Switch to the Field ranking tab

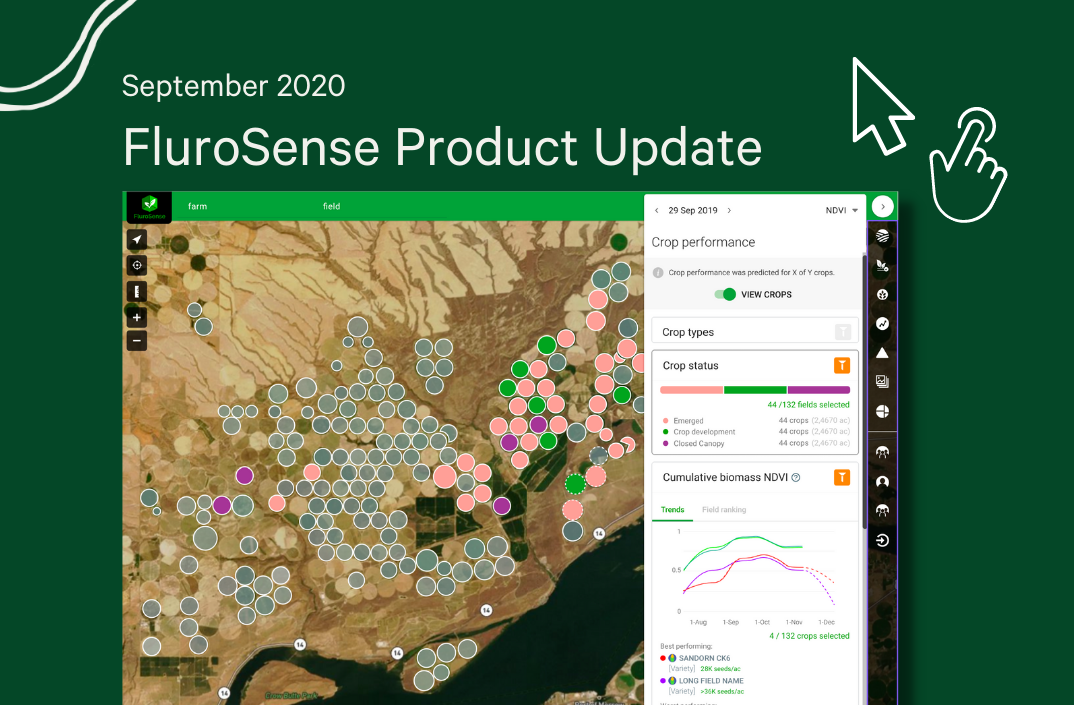coord(724,509)
